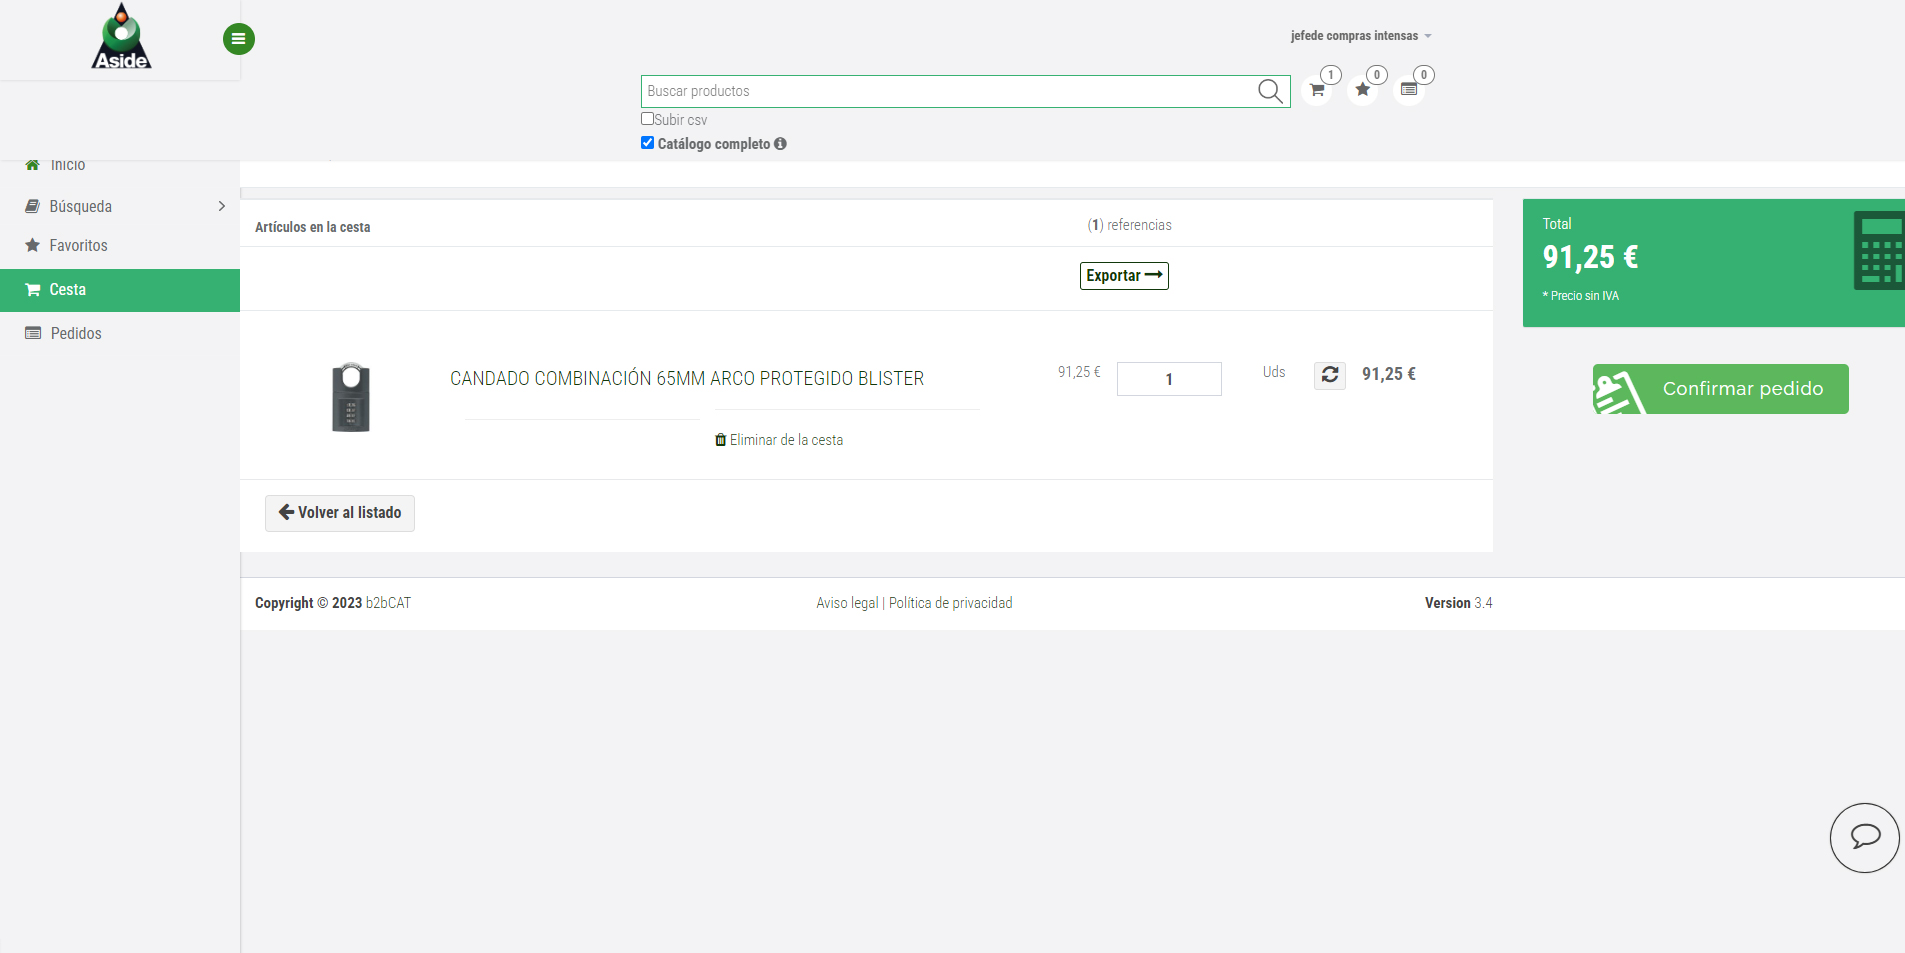Image resolution: width=1905 pixels, height=953 pixels.
Task: Open the jefede compras intensas user dropdown
Action: pos(1360,36)
